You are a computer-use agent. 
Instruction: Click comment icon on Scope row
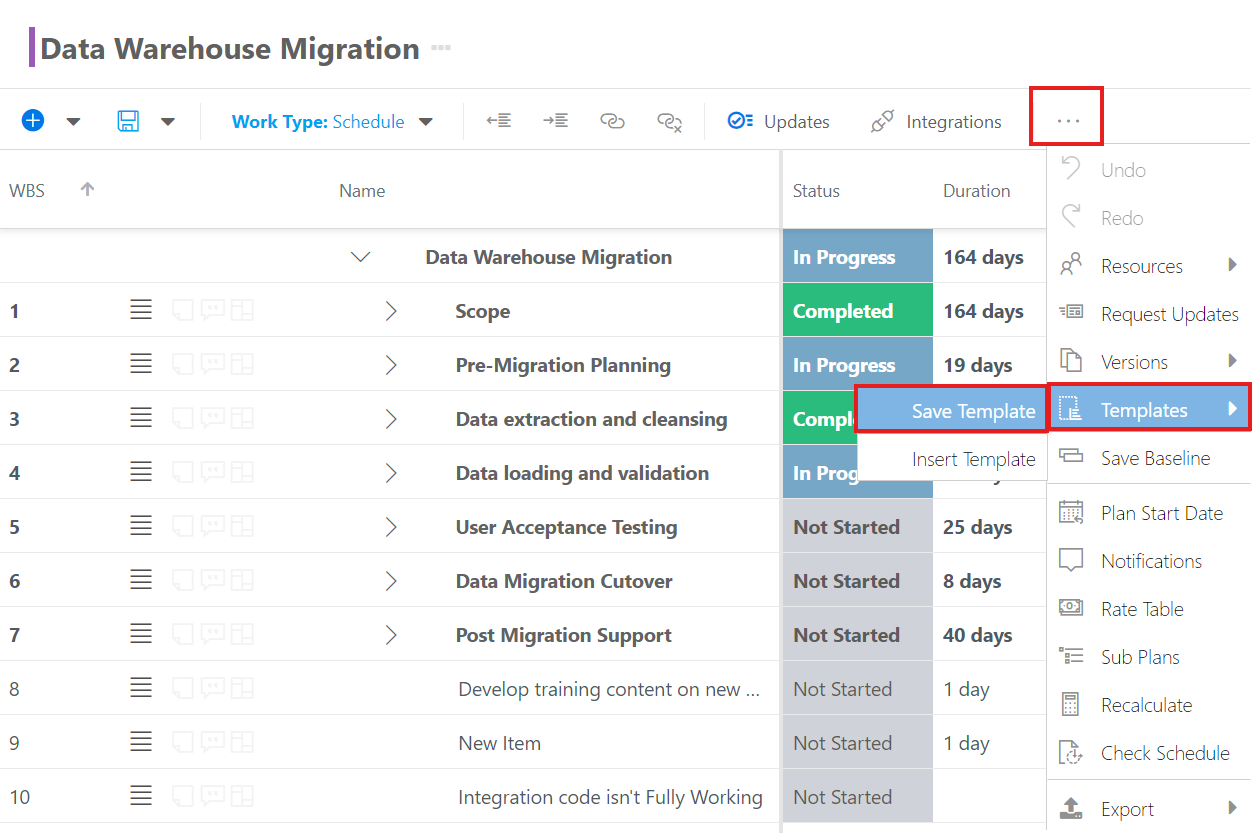click(212, 311)
